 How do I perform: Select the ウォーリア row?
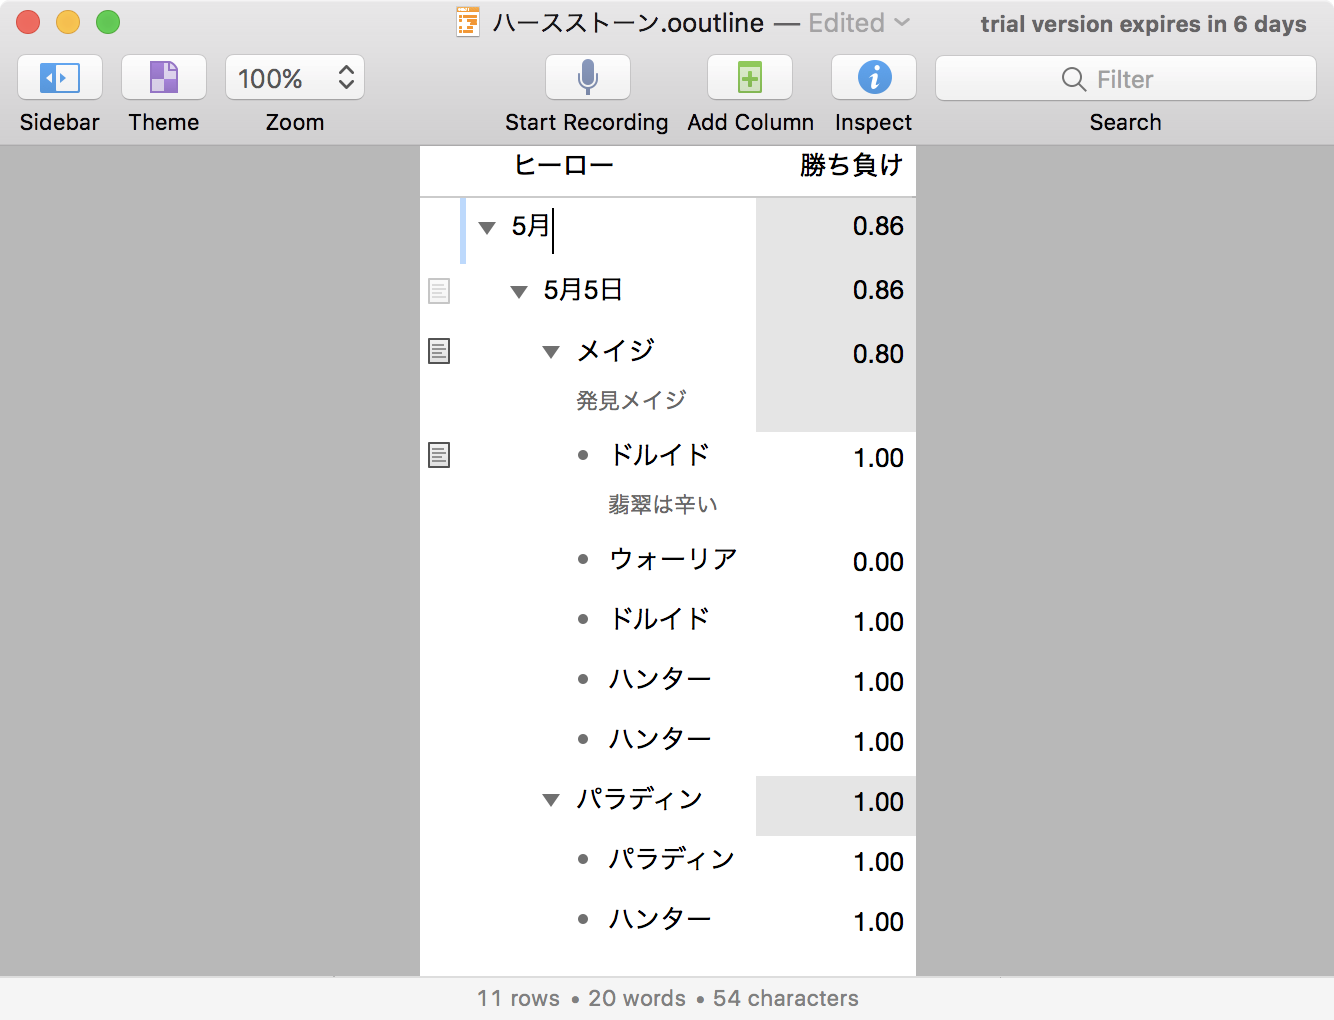[x=673, y=560]
